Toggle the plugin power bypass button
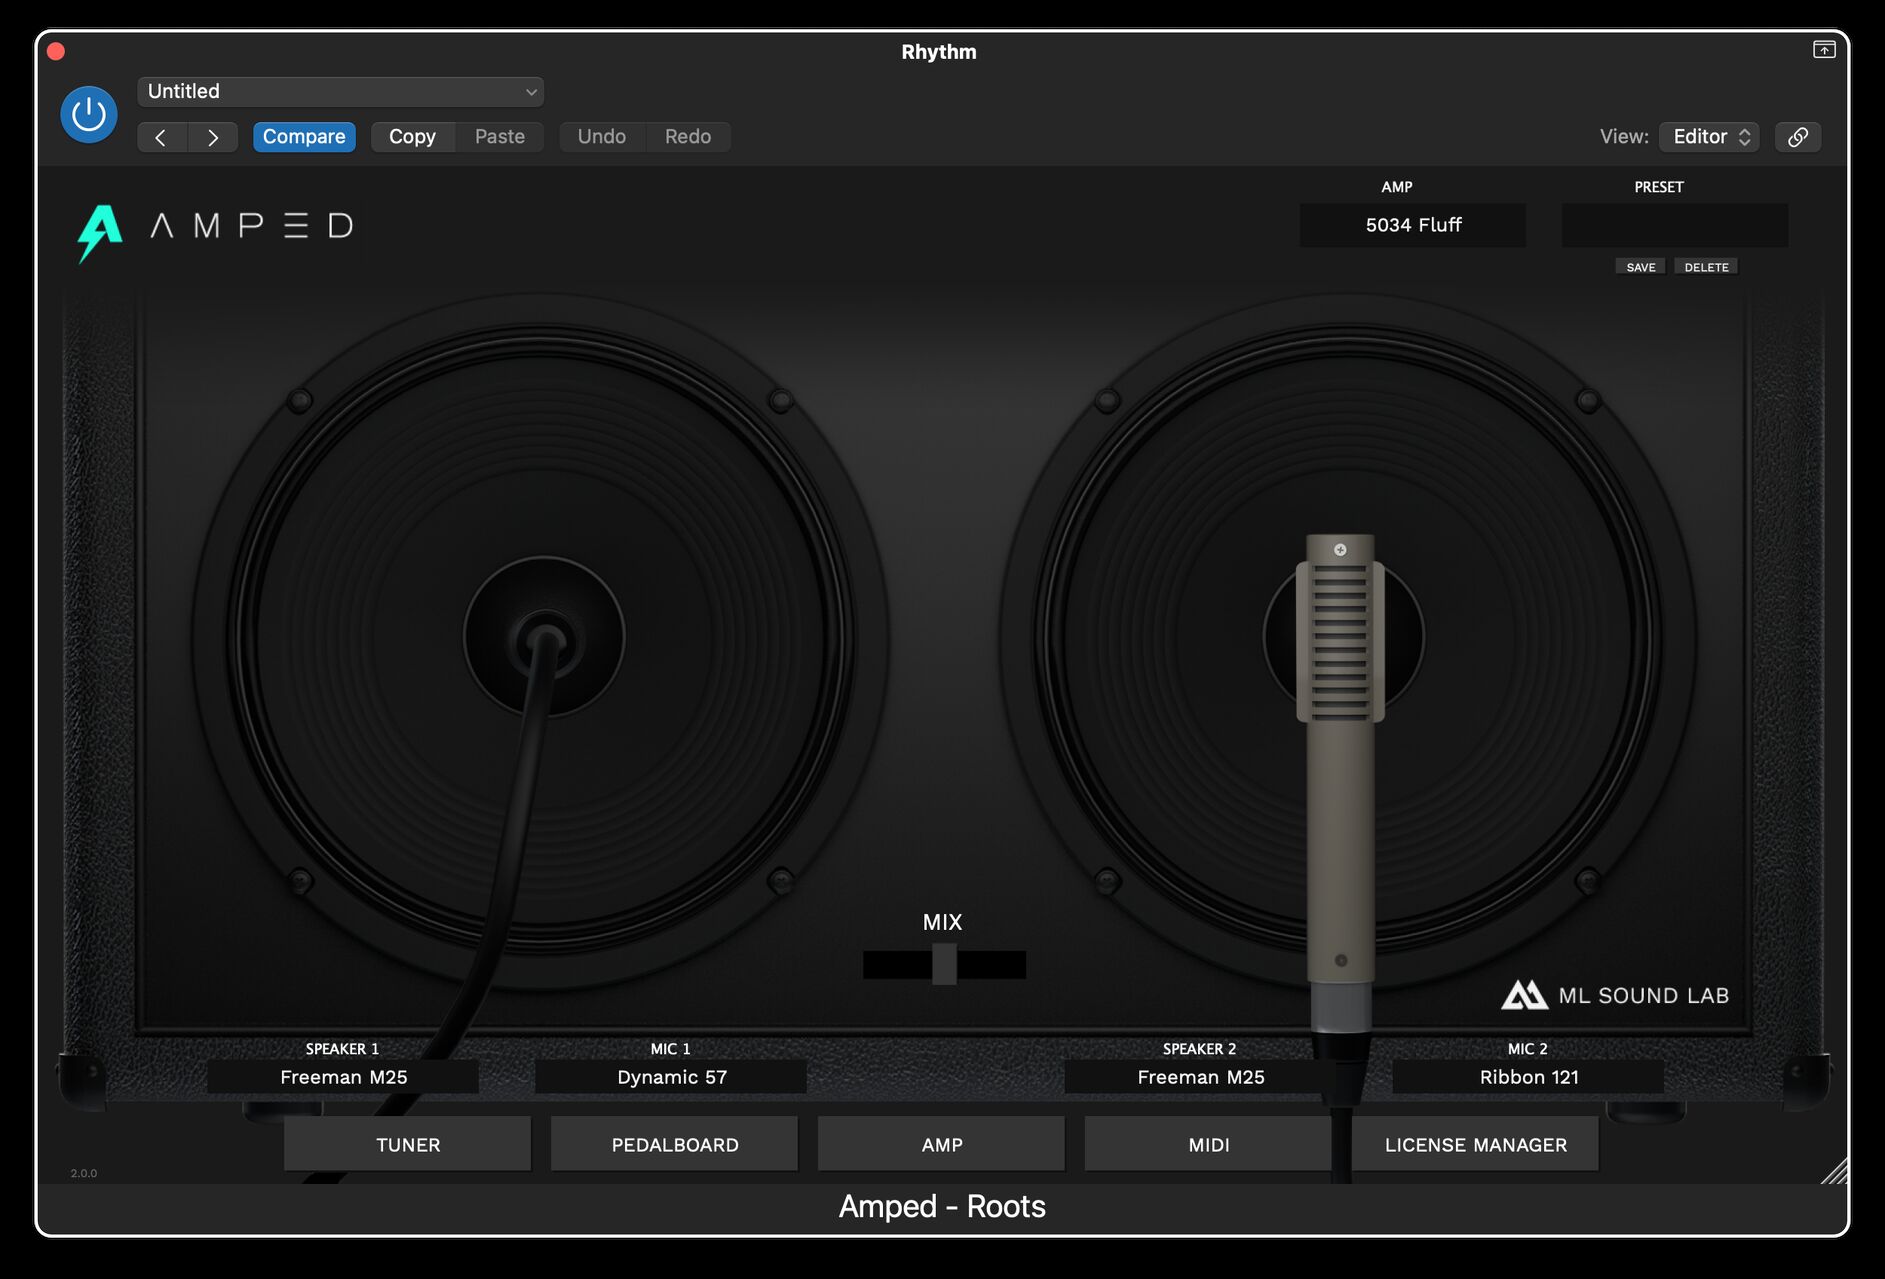The height and width of the screenshot is (1279, 1885). [x=89, y=114]
